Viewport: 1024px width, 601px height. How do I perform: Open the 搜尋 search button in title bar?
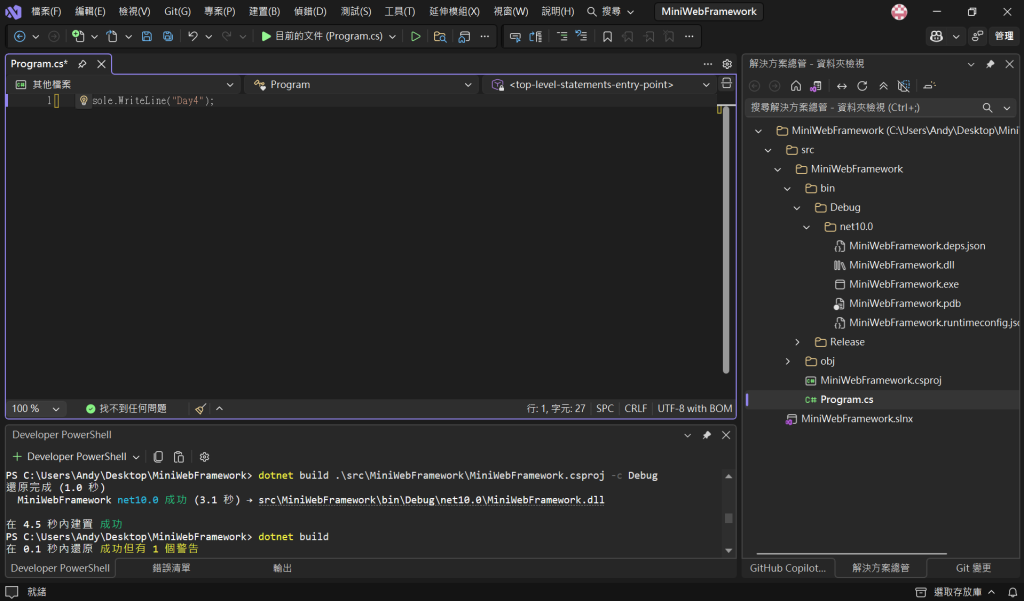(x=610, y=12)
